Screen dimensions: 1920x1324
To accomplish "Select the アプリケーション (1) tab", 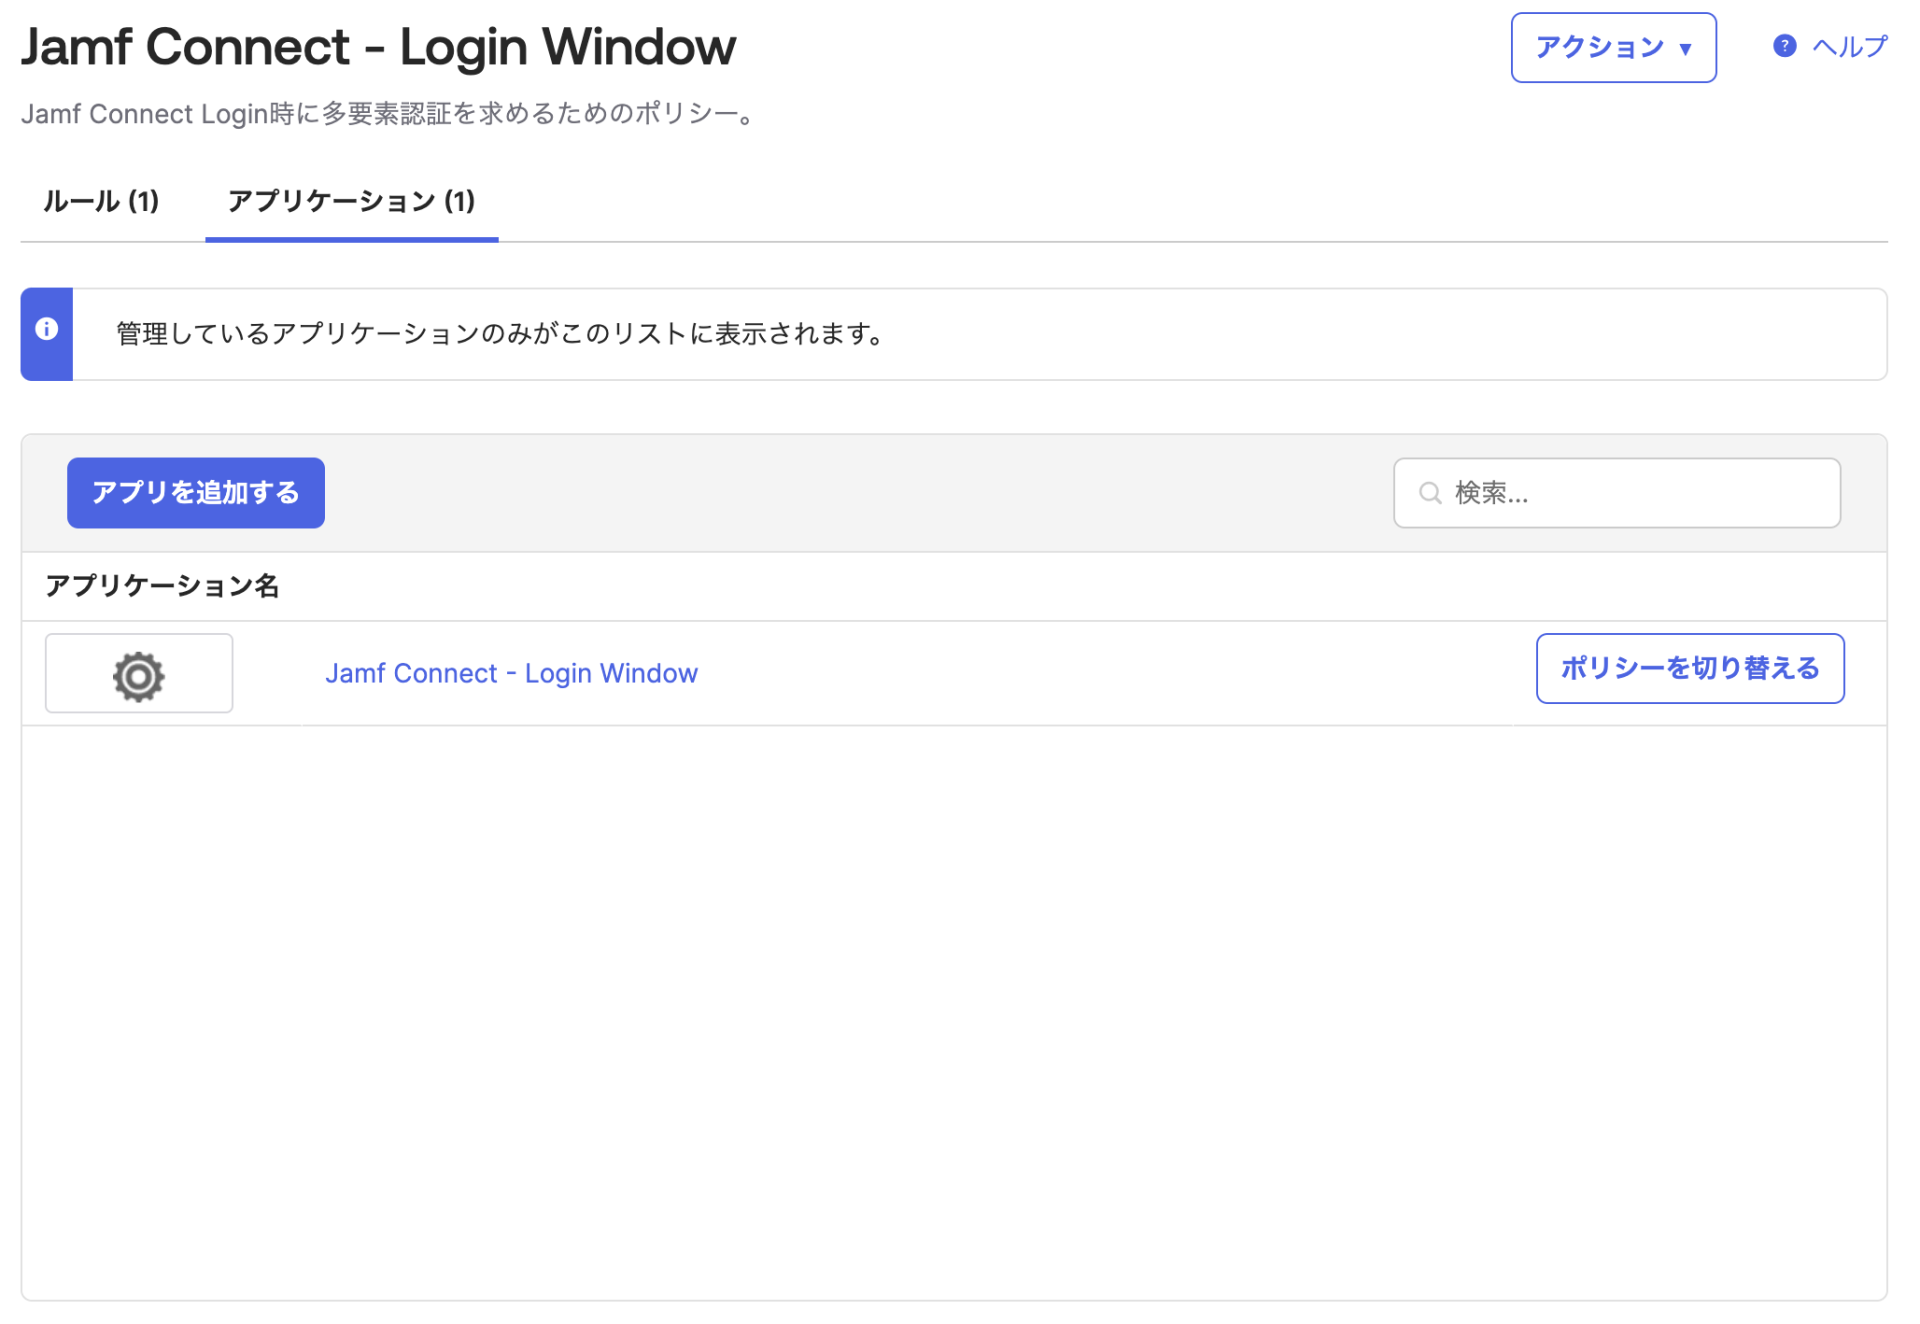I will pyautogui.click(x=352, y=201).
